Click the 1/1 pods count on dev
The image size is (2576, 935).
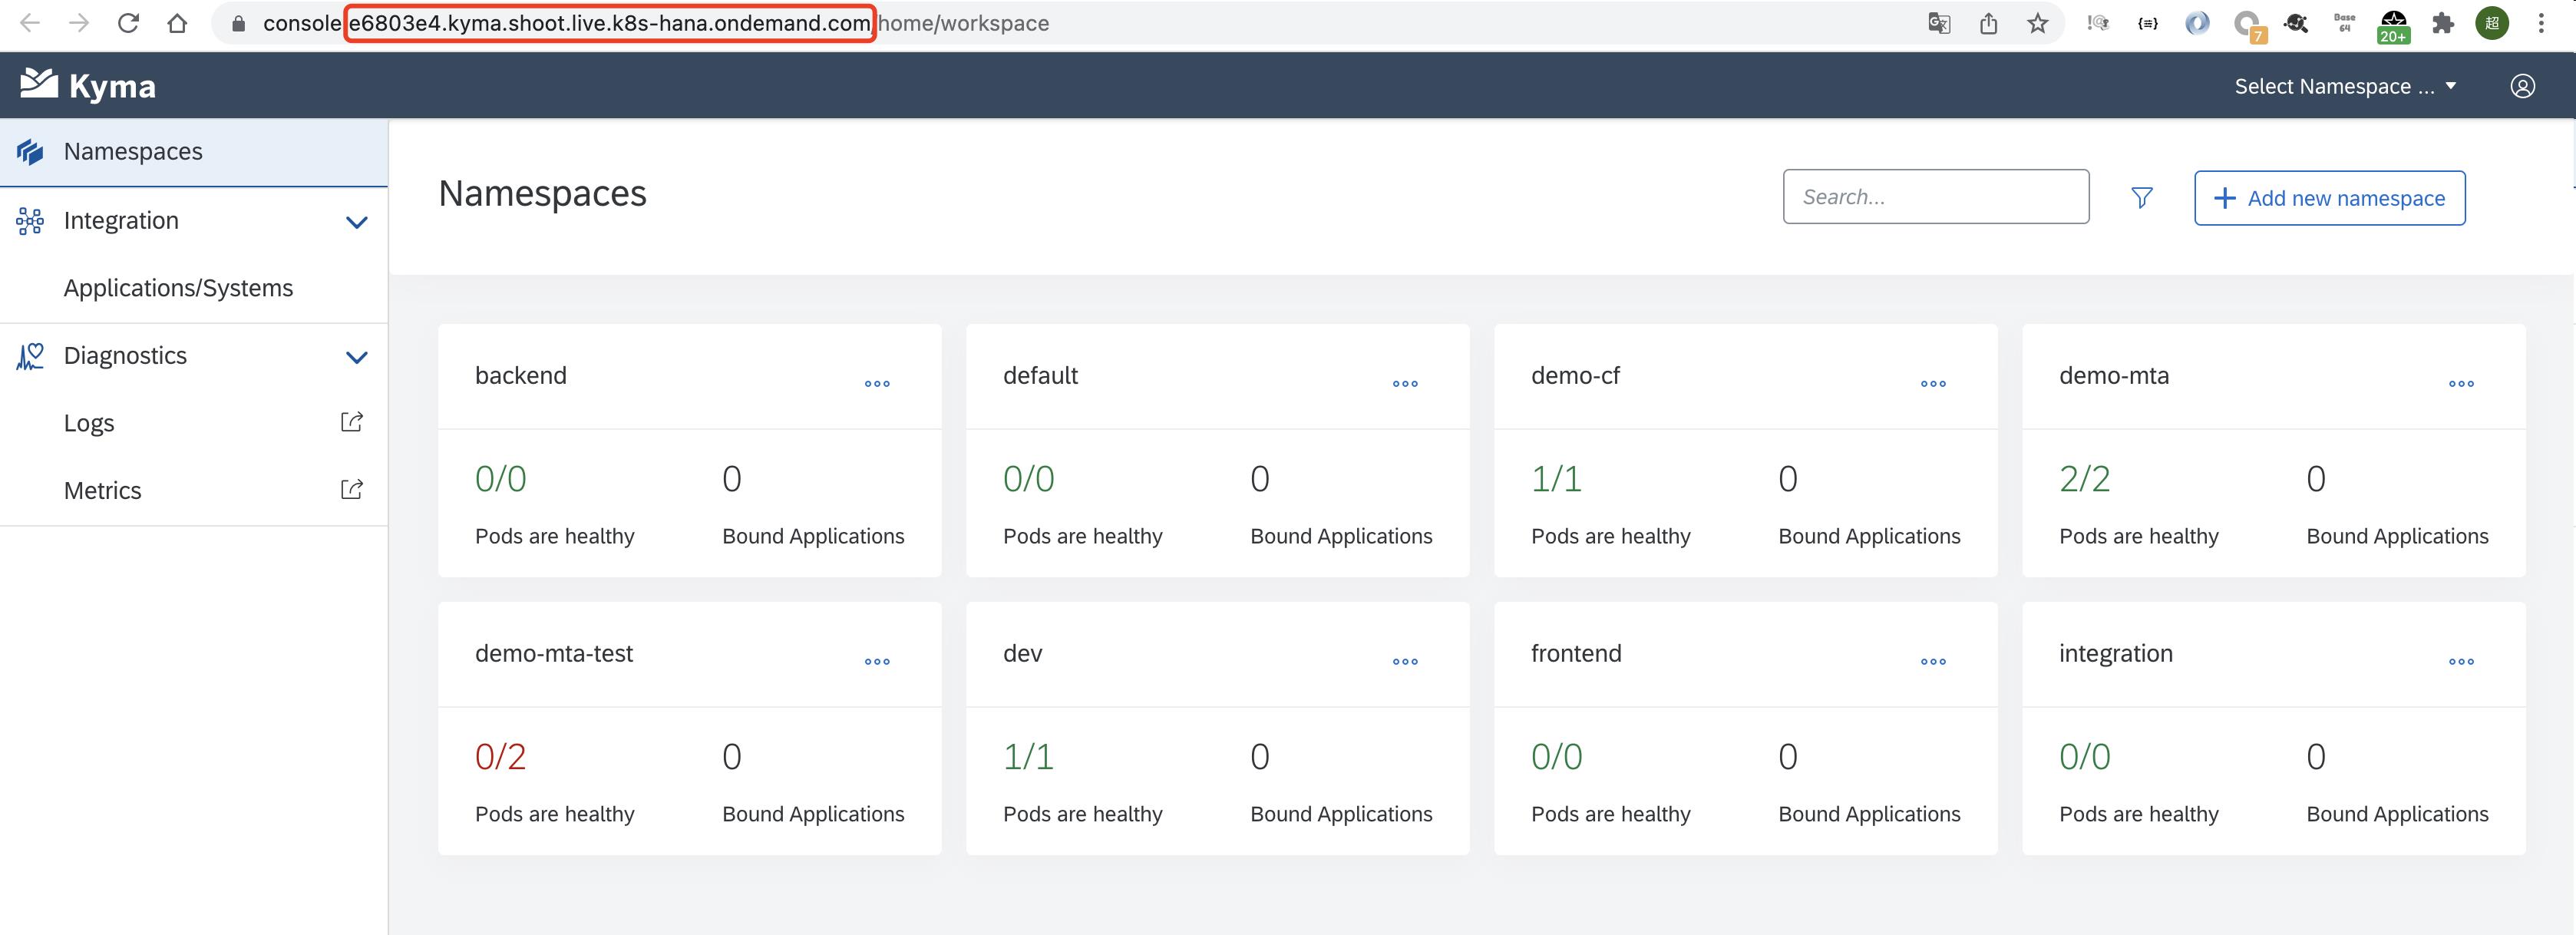click(1028, 757)
